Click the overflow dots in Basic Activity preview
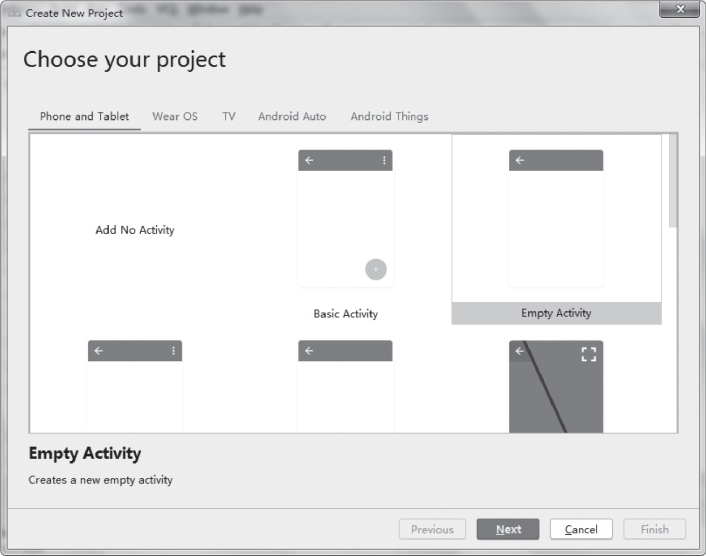706x556 pixels. pos(384,160)
